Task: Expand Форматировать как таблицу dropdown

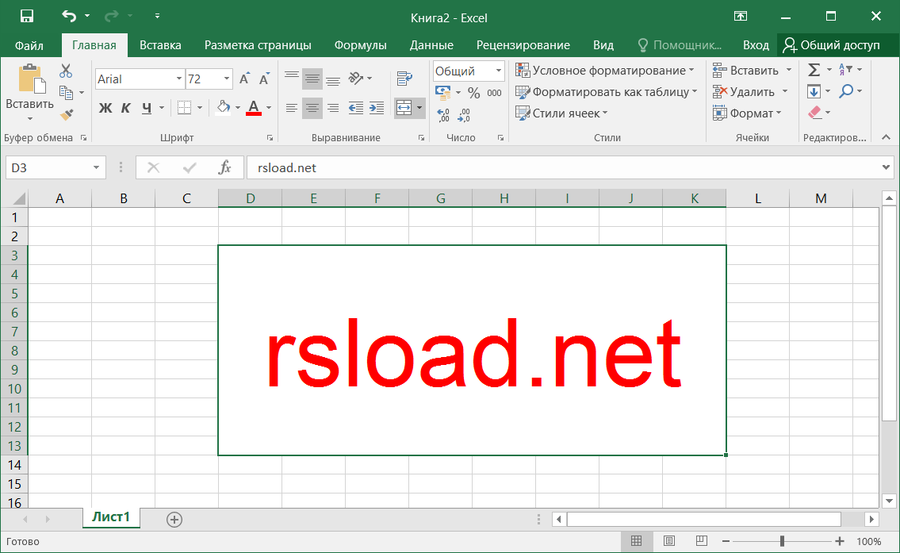Action: pyautogui.click(x=695, y=92)
